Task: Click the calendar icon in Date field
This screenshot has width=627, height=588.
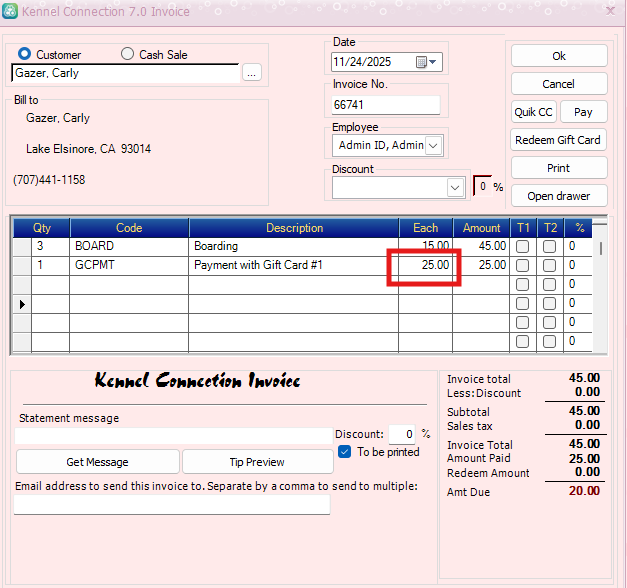Action: click(421, 62)
